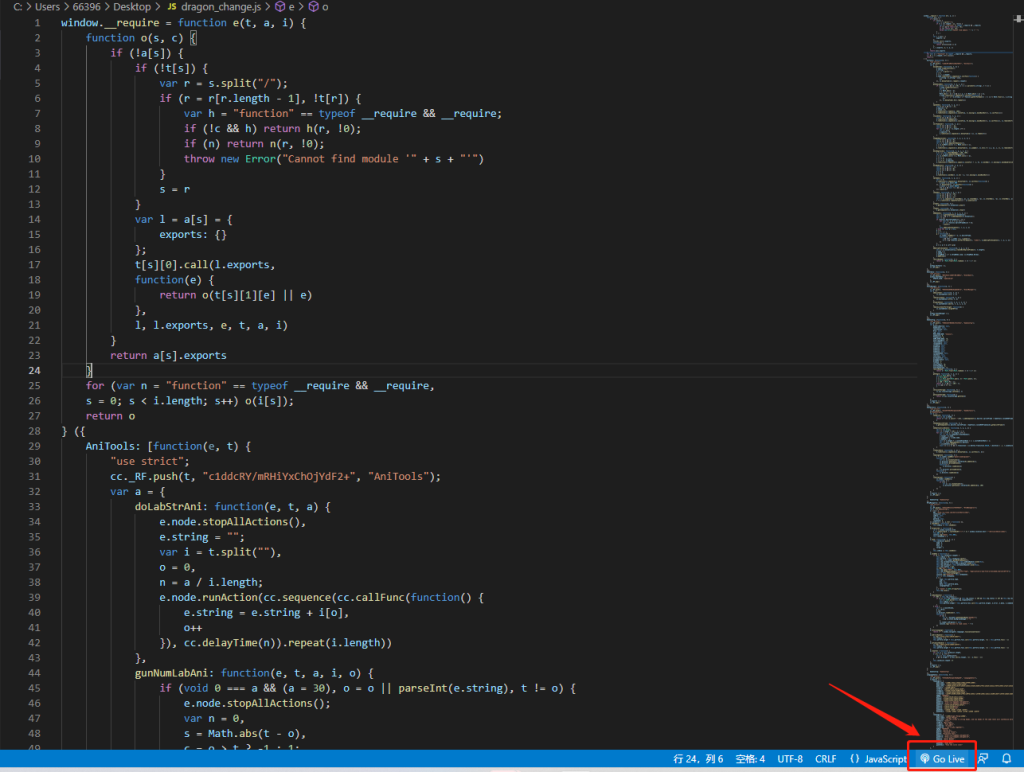Select symbol o in breadcrumb
Screen dimensions: 1024x772
[x=319, y=7]
